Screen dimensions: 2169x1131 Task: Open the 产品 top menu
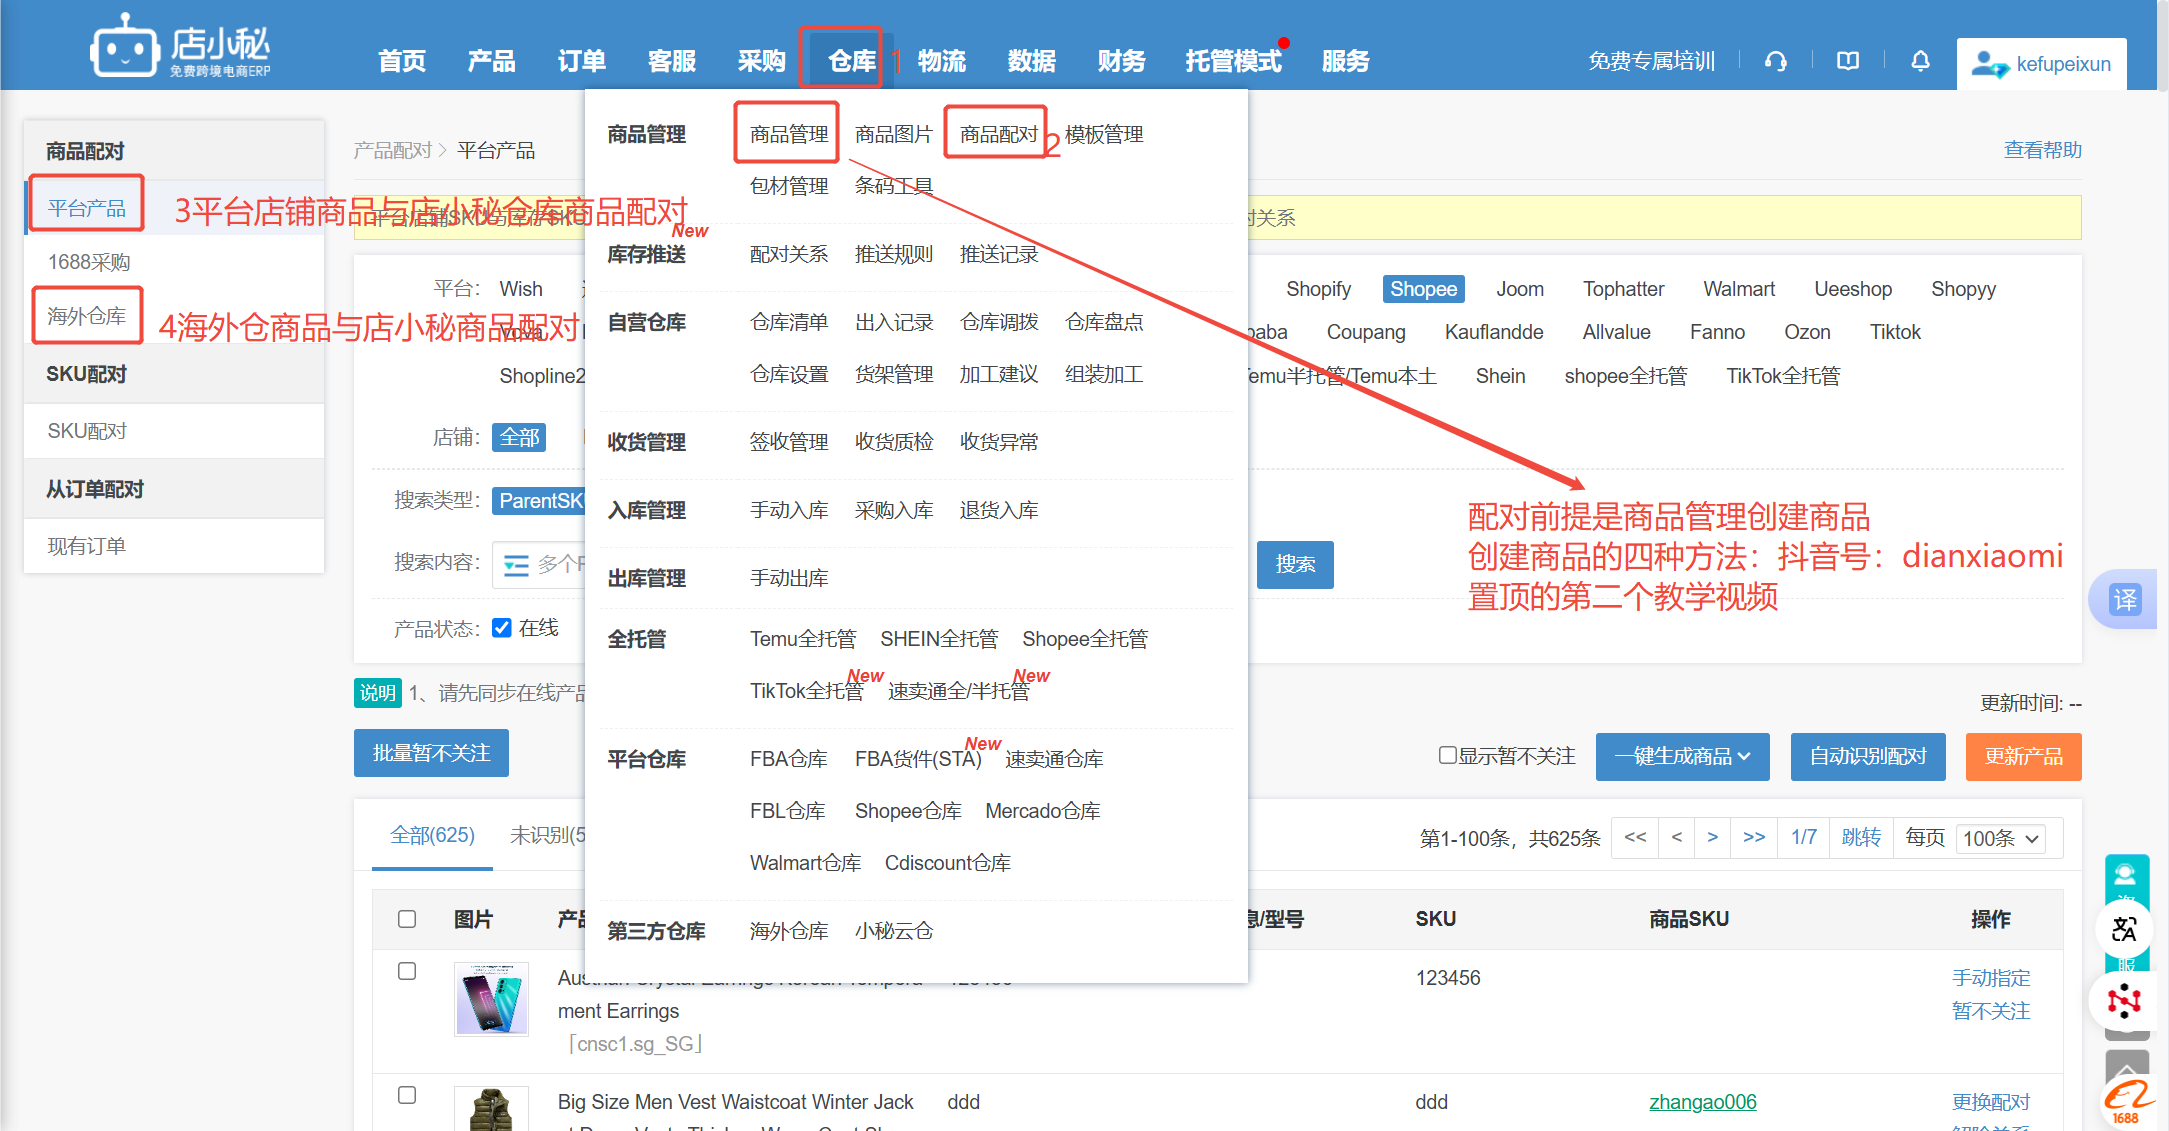point(491,61)
